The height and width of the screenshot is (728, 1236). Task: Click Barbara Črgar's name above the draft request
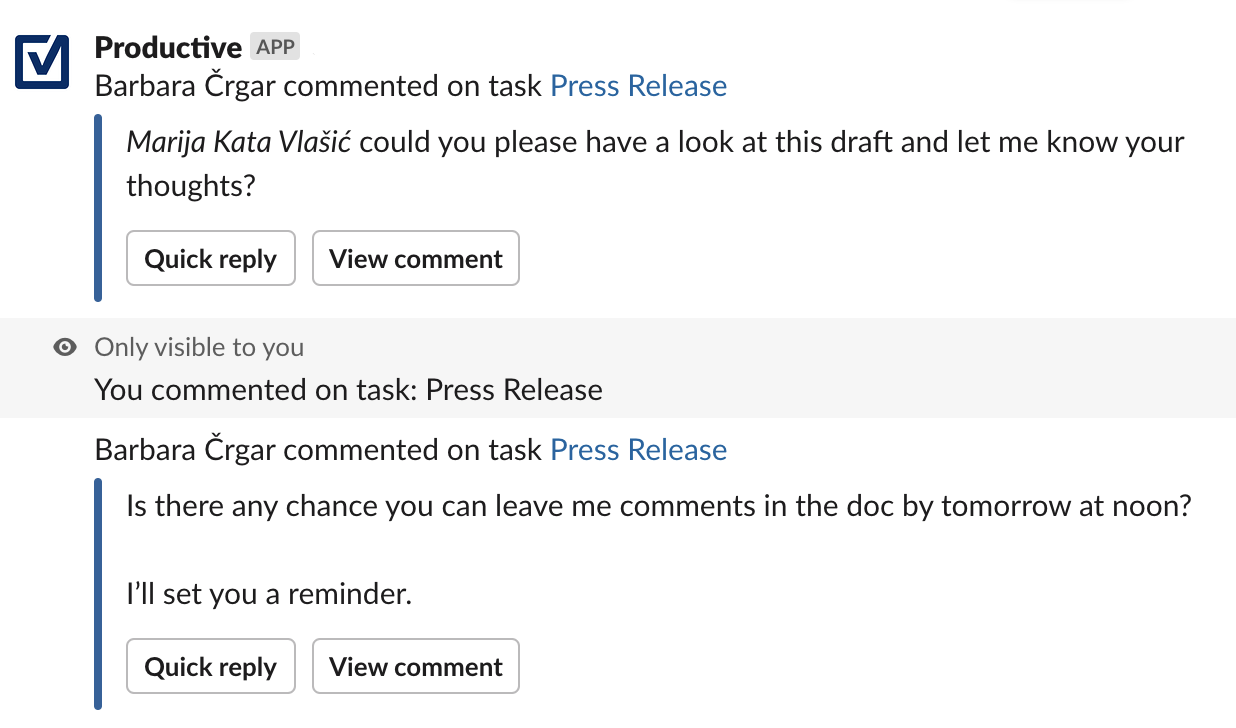(x=186, y=86)
